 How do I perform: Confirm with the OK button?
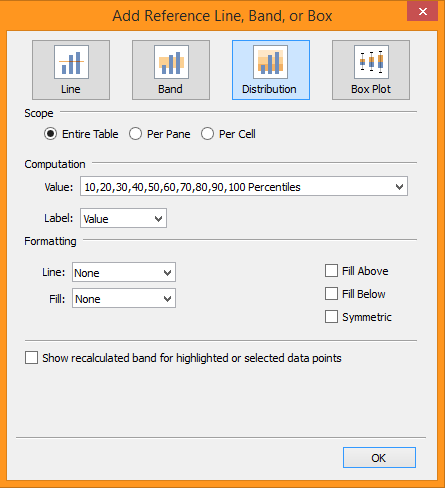pos(379,458)
